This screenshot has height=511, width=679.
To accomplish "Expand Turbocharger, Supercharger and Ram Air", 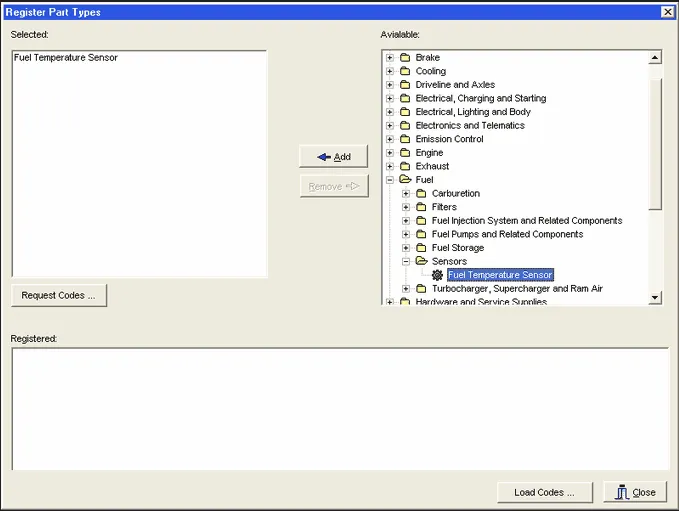I will point(406,288).
